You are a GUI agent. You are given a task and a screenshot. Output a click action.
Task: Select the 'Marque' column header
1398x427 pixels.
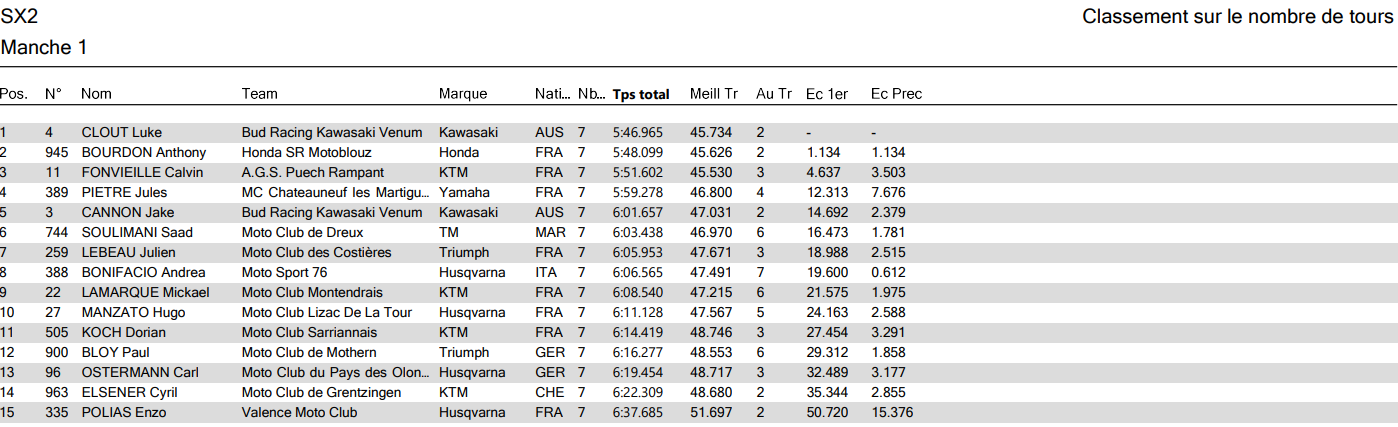[x=463, y=94]
